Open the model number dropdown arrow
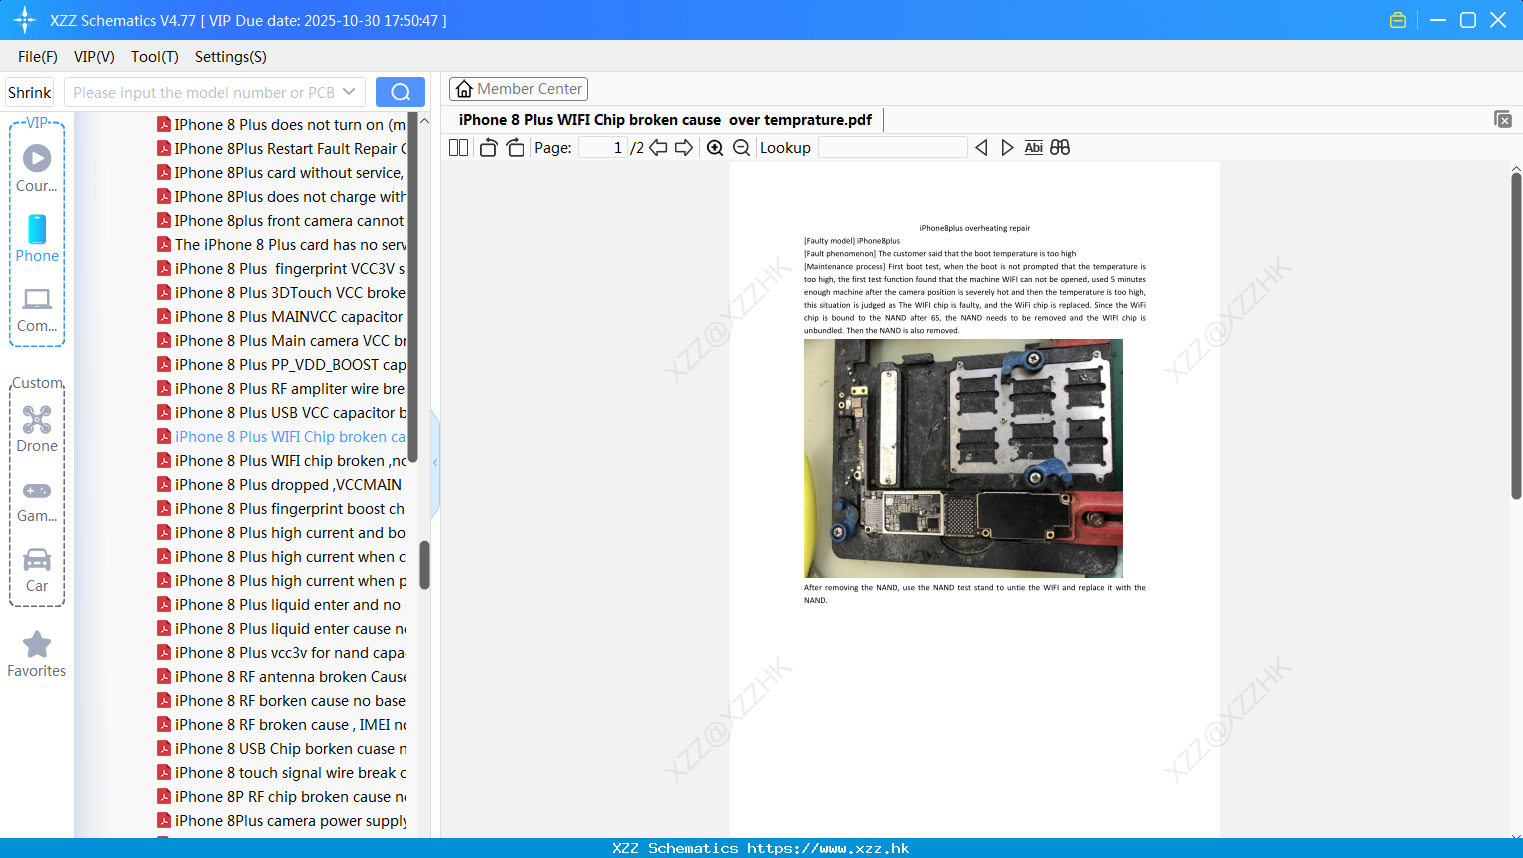The image size is (1523, 858). [x=349, y=92]
